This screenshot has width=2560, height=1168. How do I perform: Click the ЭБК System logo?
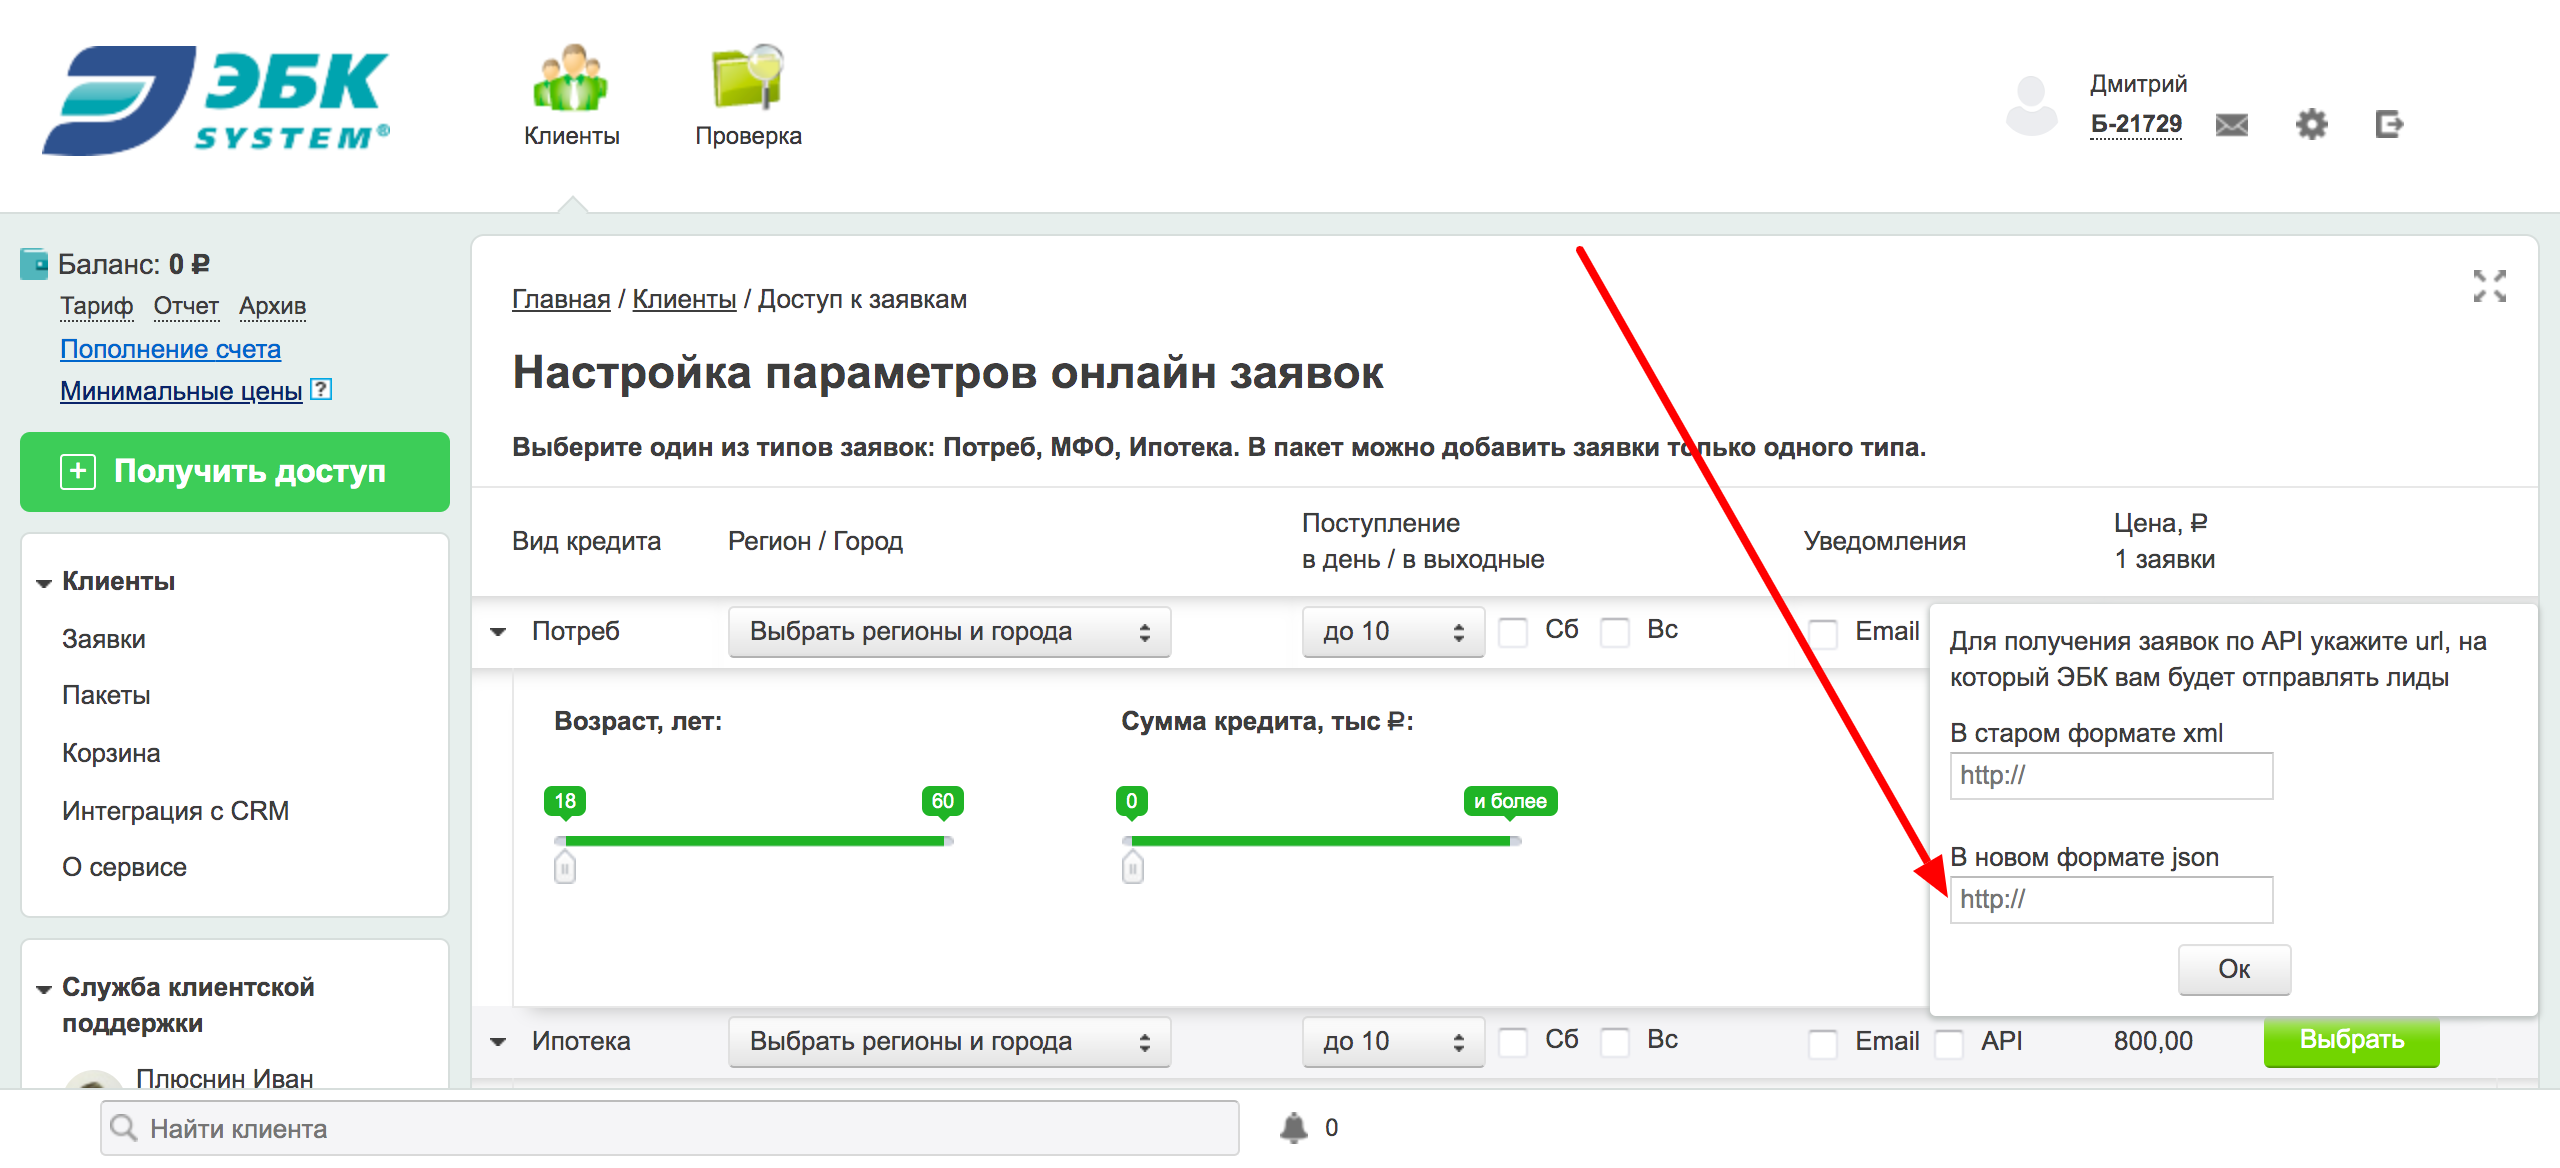tap(216, 100)
